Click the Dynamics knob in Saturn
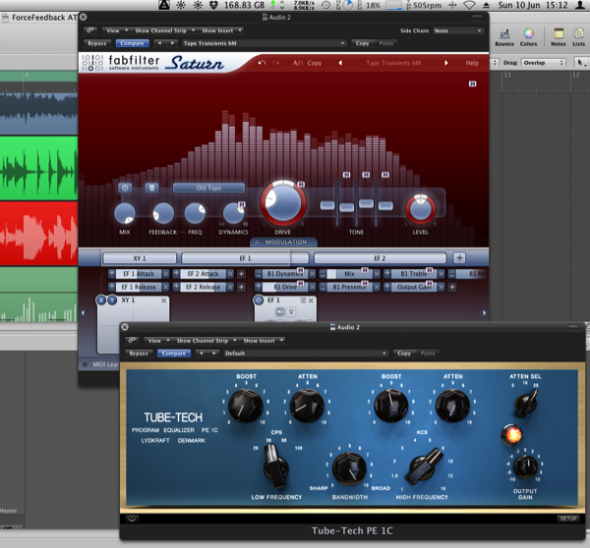This screenshot has height=548, width=590. [x=233, y=213]
